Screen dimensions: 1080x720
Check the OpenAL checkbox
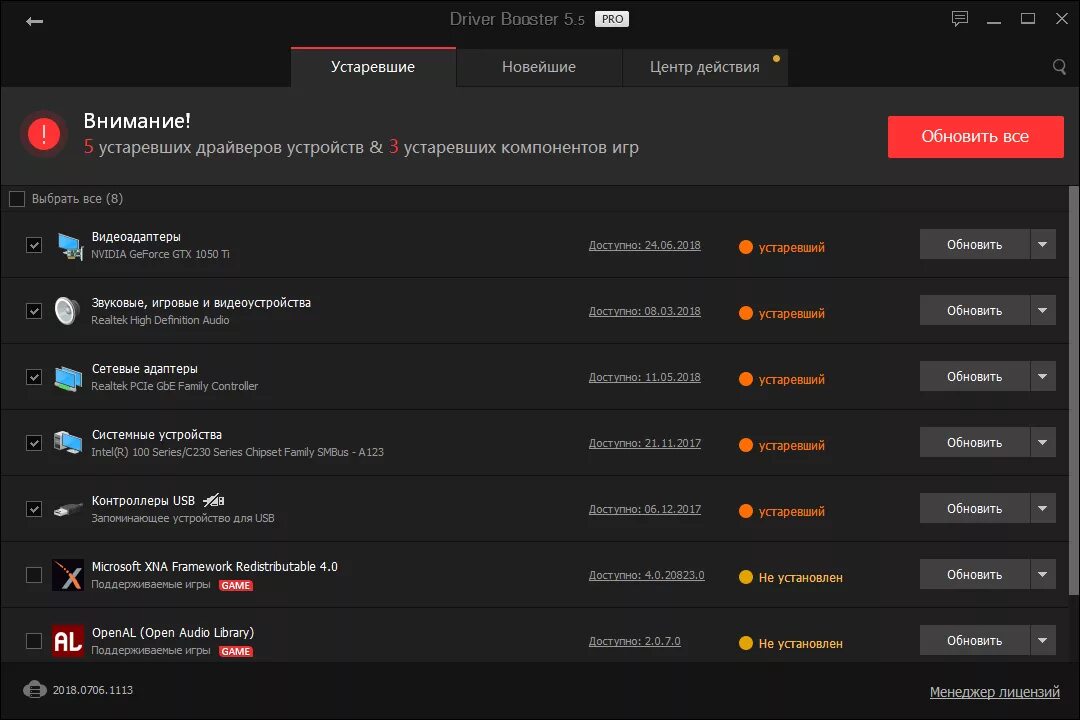click(x=34, y=641)
